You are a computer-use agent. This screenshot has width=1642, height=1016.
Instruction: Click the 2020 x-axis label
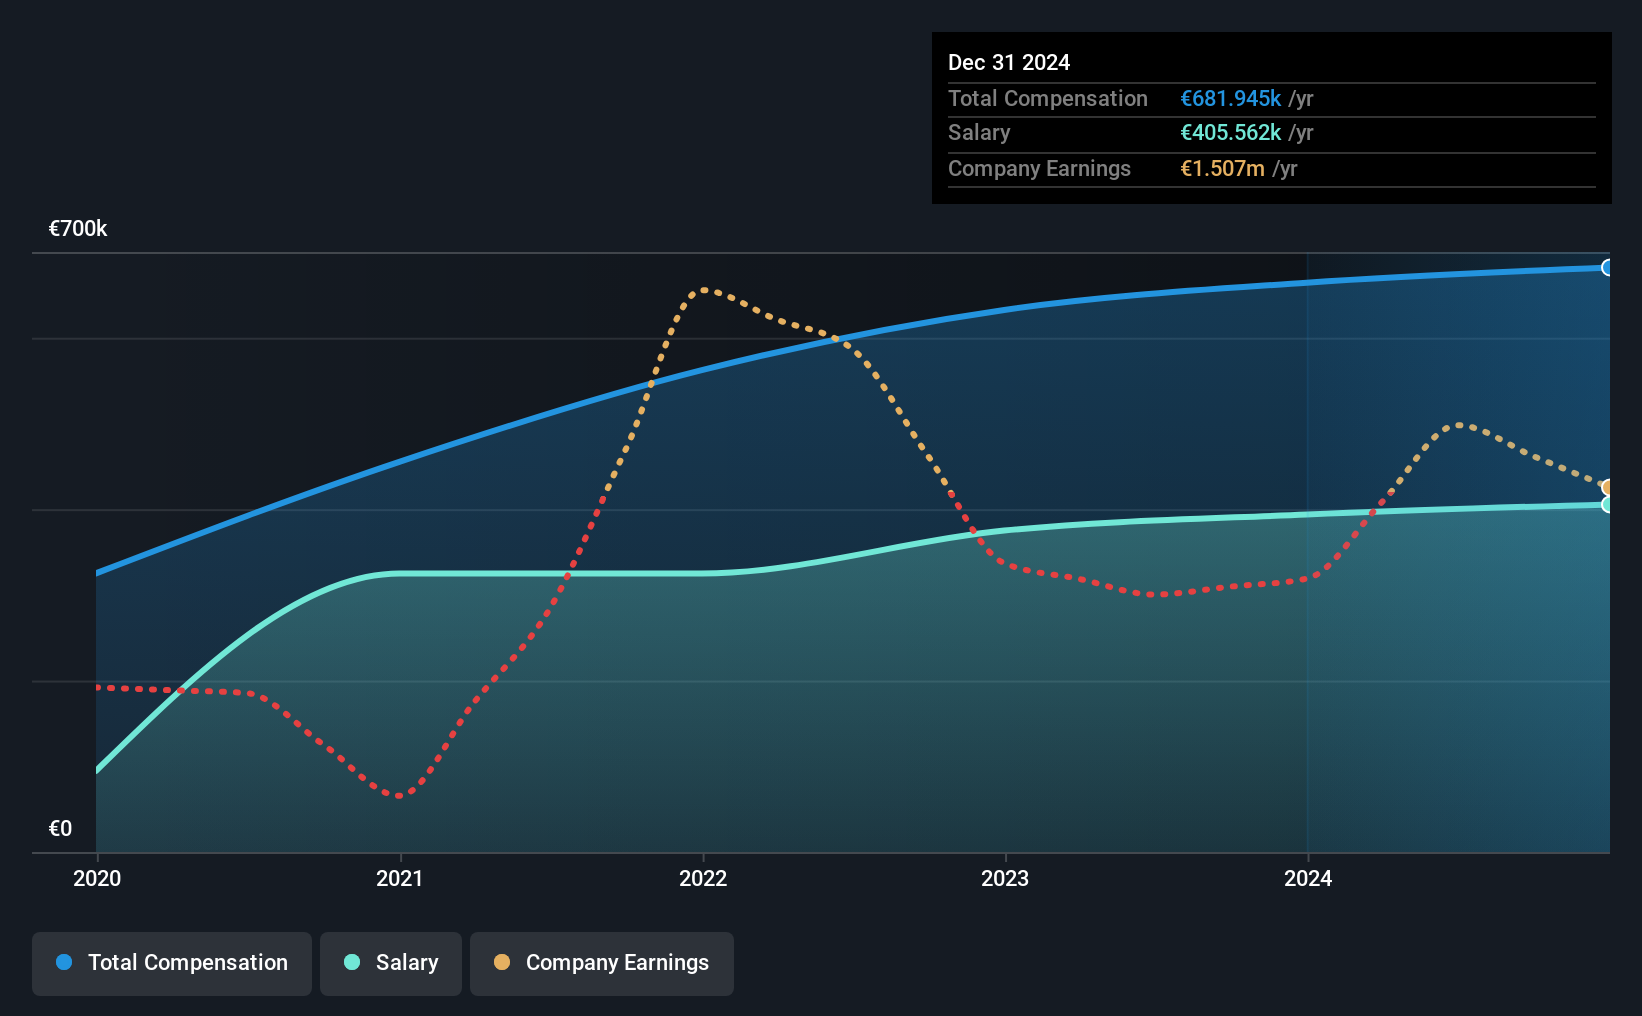[x=97, y=878]
